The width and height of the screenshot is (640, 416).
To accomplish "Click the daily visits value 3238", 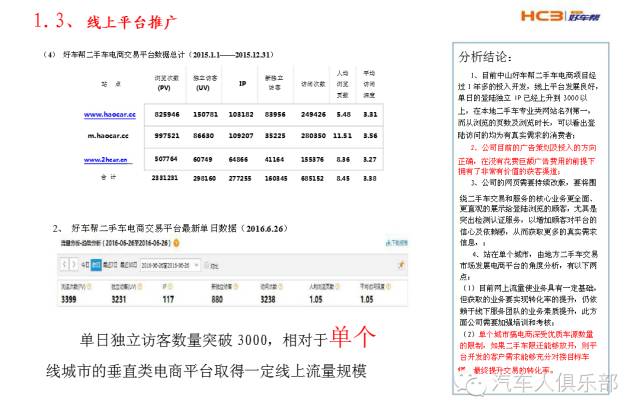I will [268, 299].
